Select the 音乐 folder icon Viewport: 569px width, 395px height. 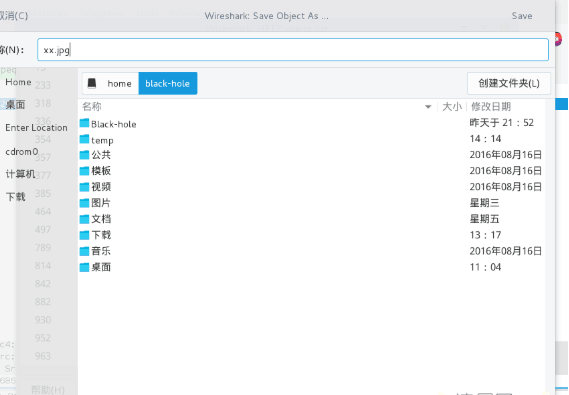click(x=85, y=251)
